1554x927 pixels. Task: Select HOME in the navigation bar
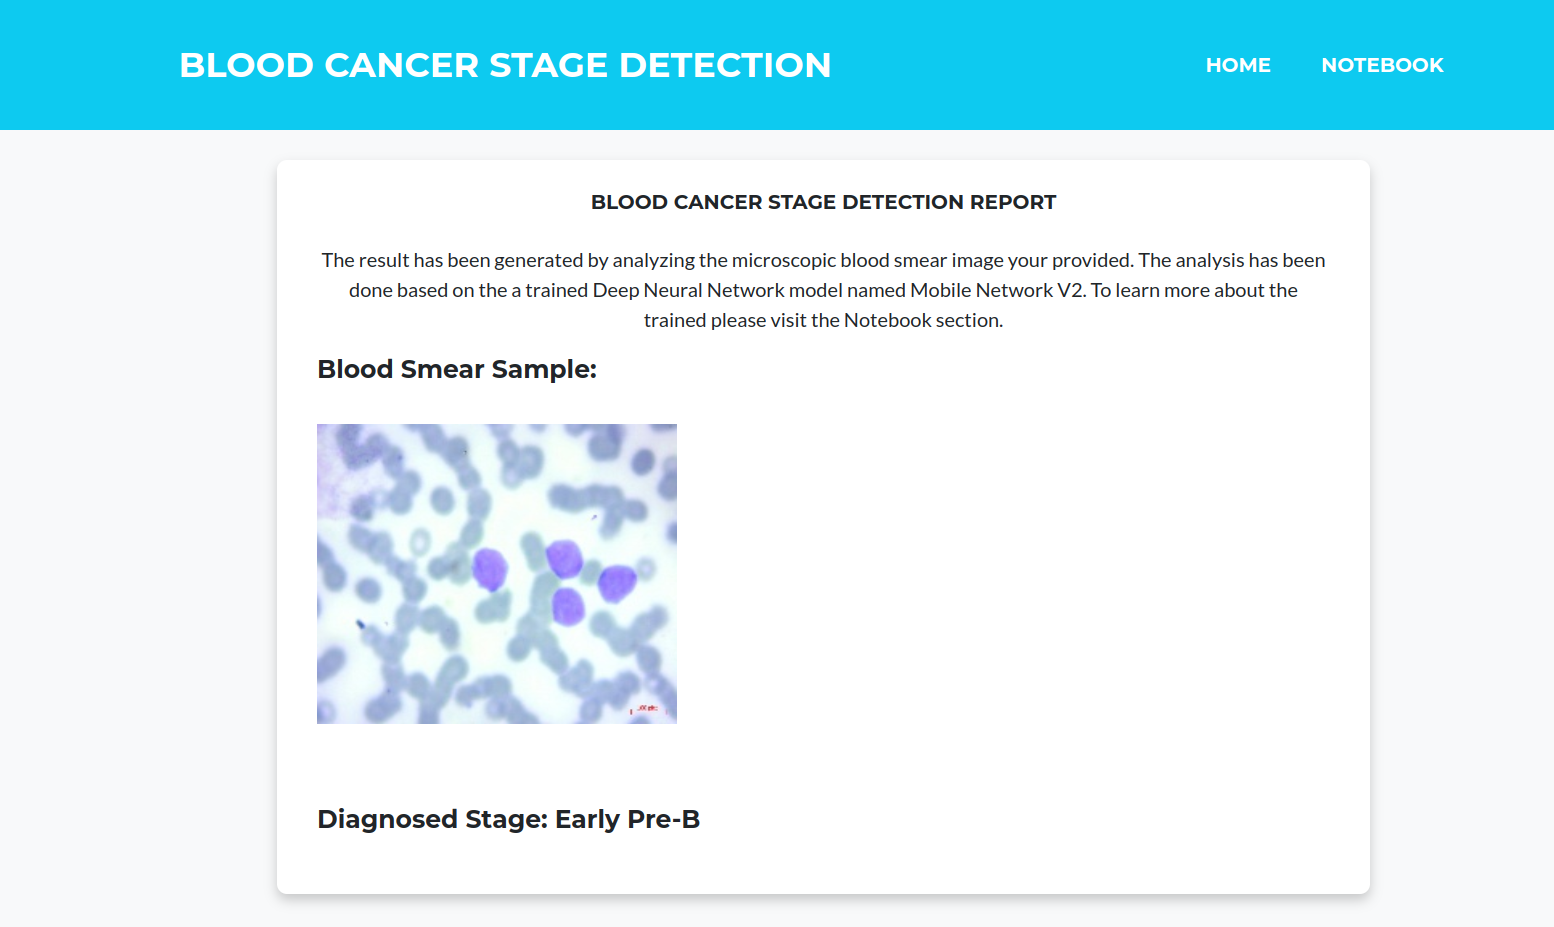[1238, 64]
